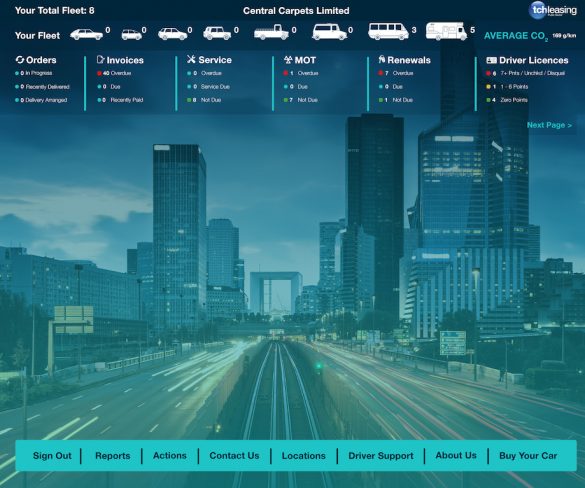The width and height of the screenshot is (585, 488).
Task: Open the Orders section heading
Action: coord(41,60)
